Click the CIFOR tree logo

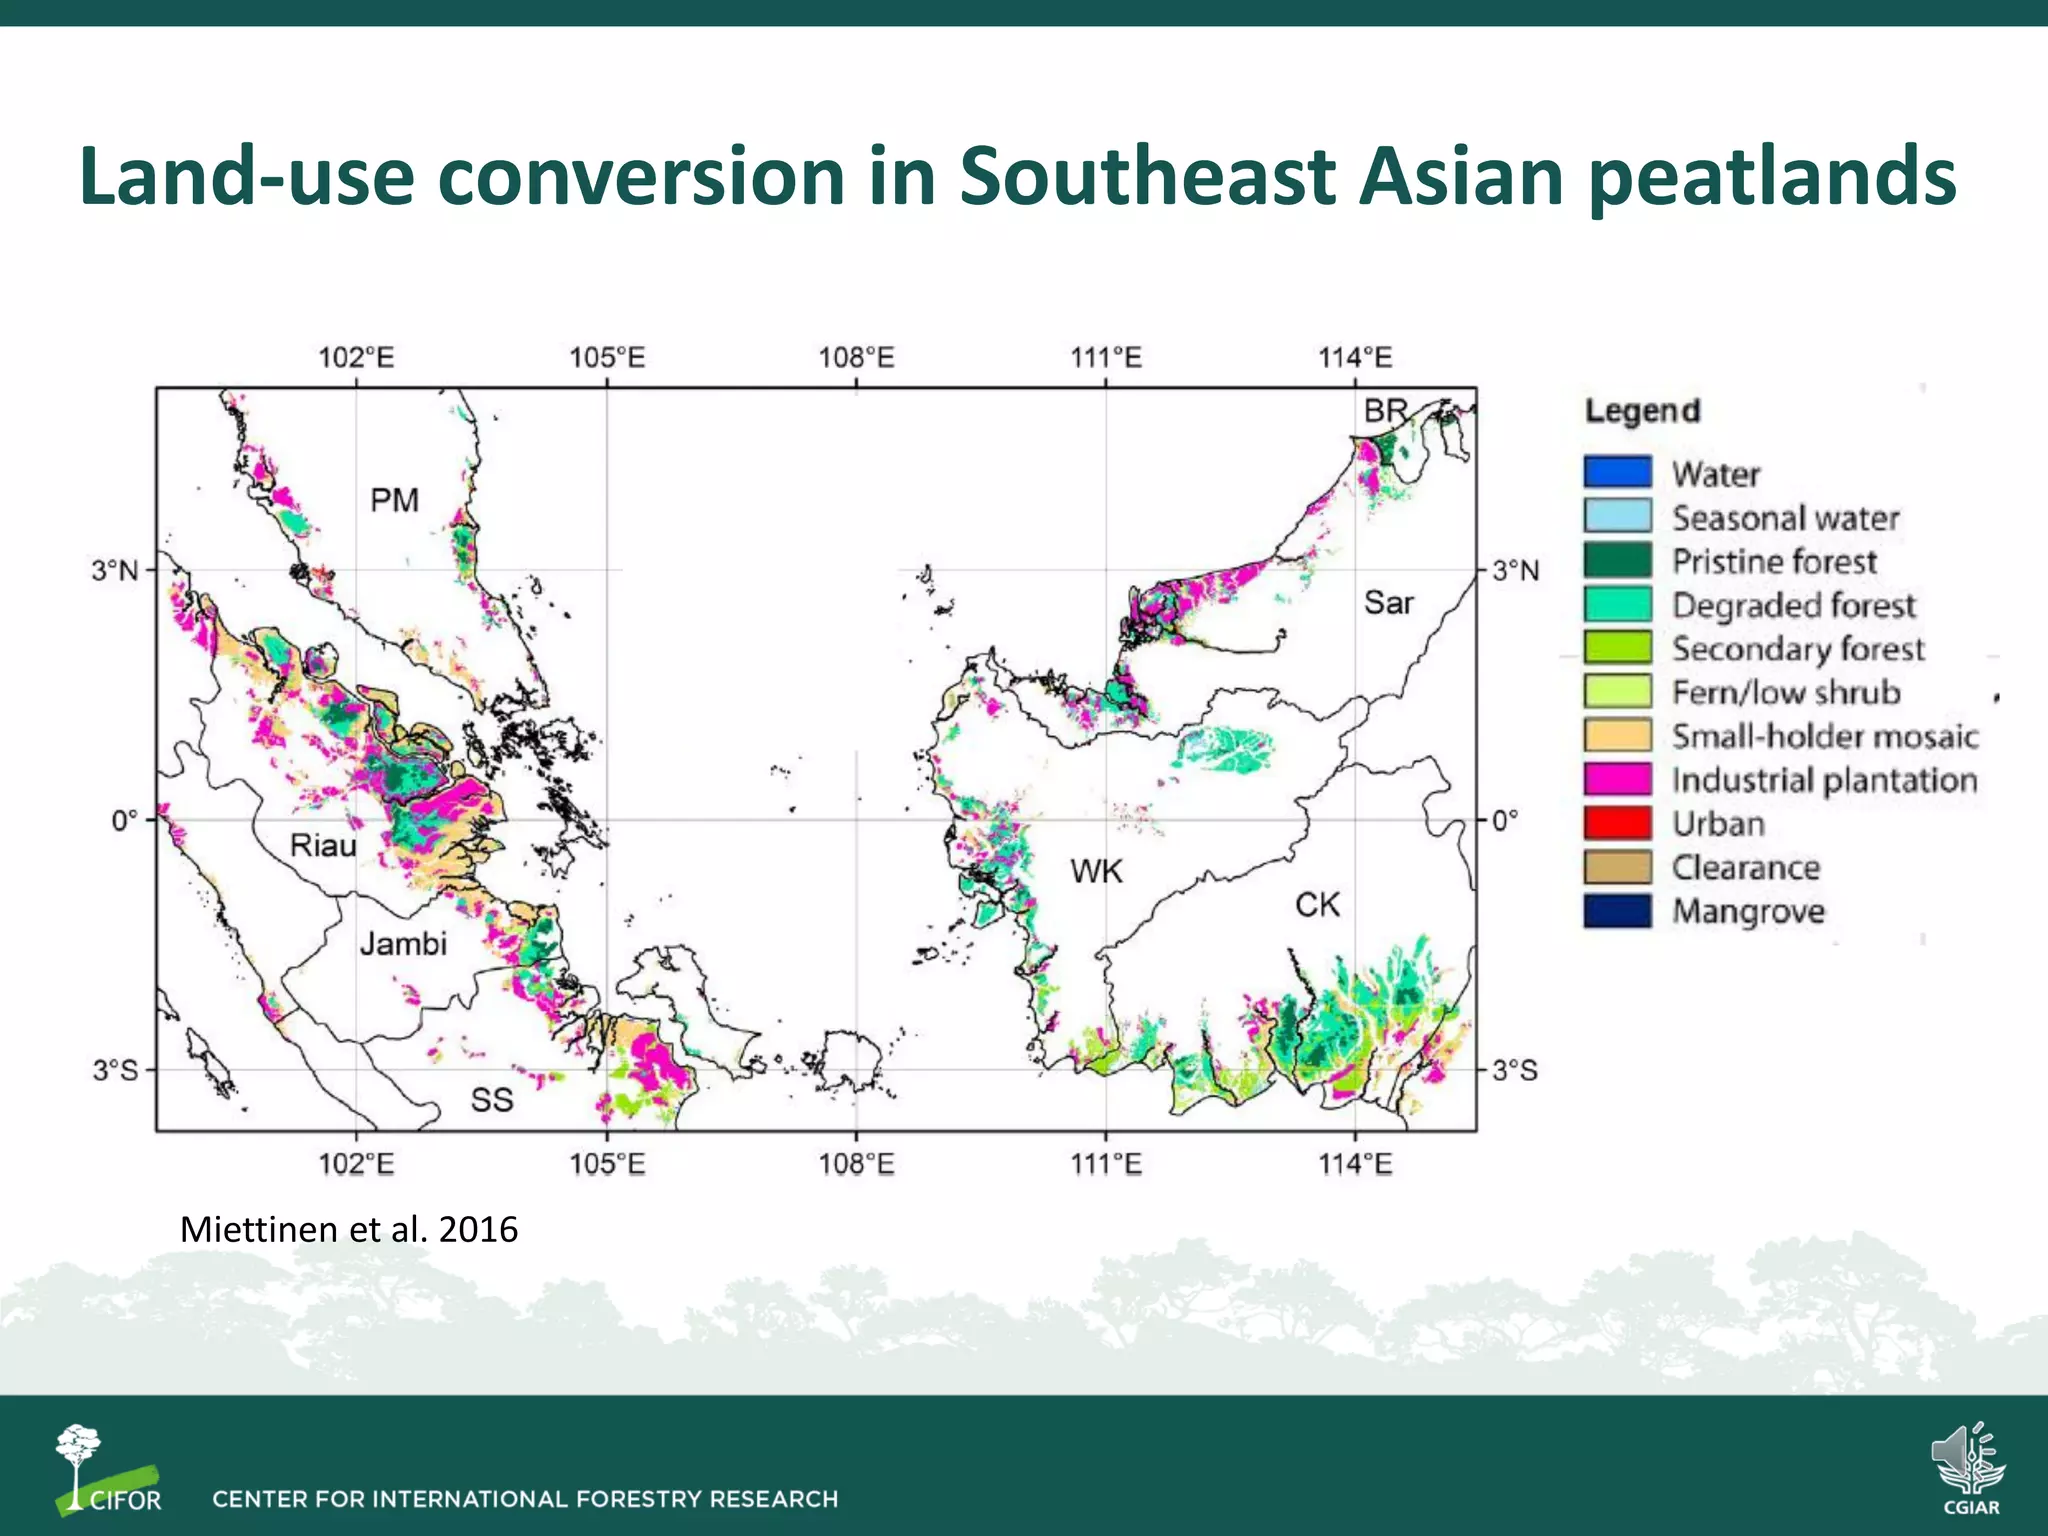[x=108, y=1469]
